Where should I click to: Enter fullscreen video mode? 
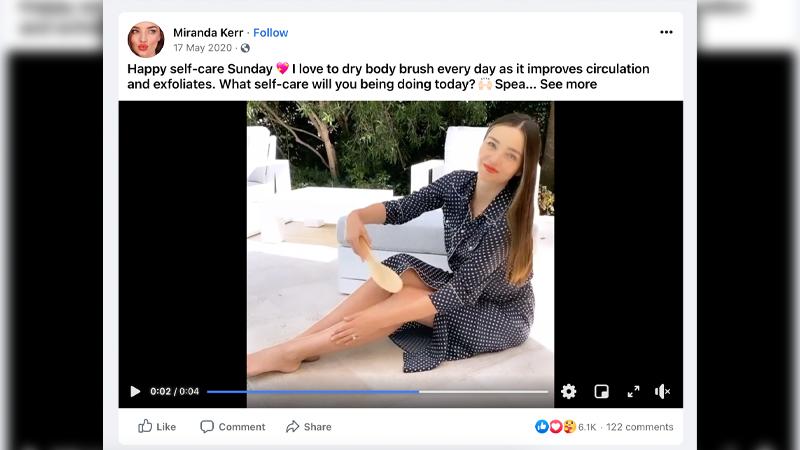pos(633,392)
